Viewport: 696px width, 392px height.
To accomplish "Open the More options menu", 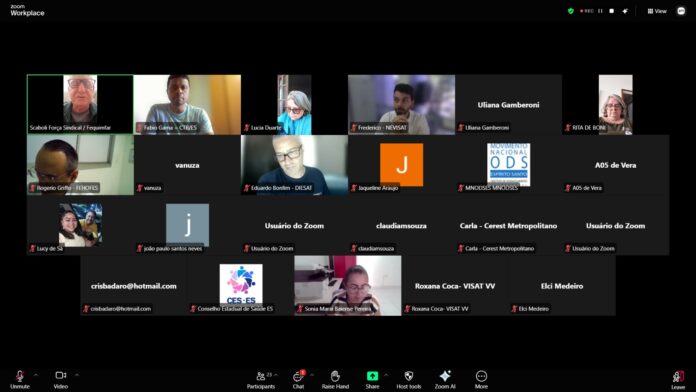I will (481, 380).
